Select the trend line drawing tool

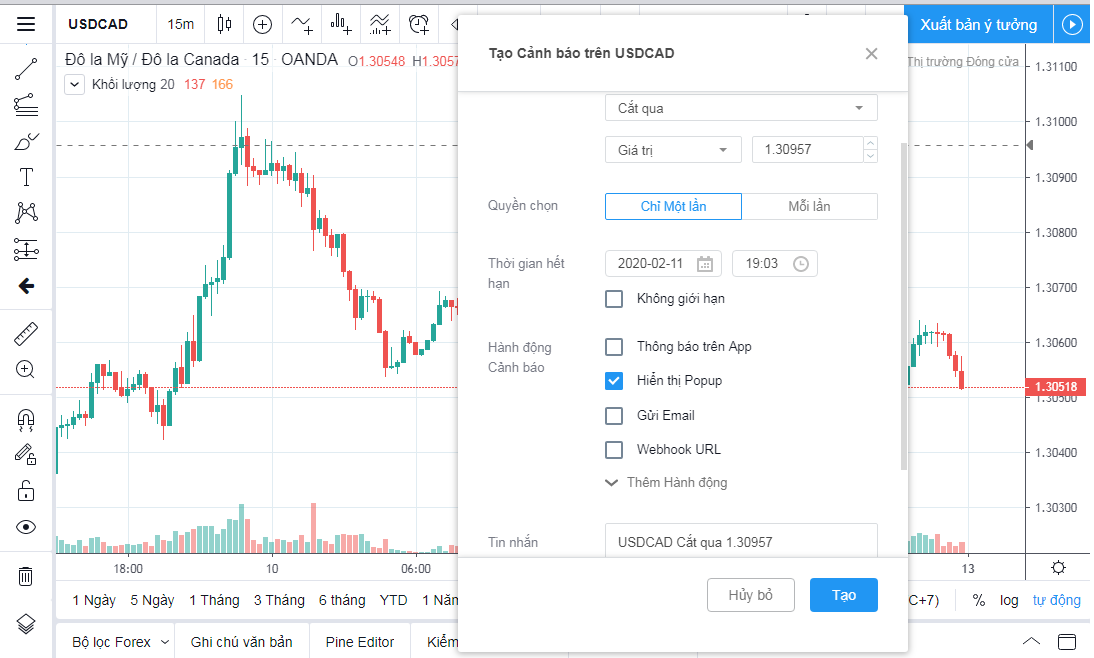click(x=26, y=69)
